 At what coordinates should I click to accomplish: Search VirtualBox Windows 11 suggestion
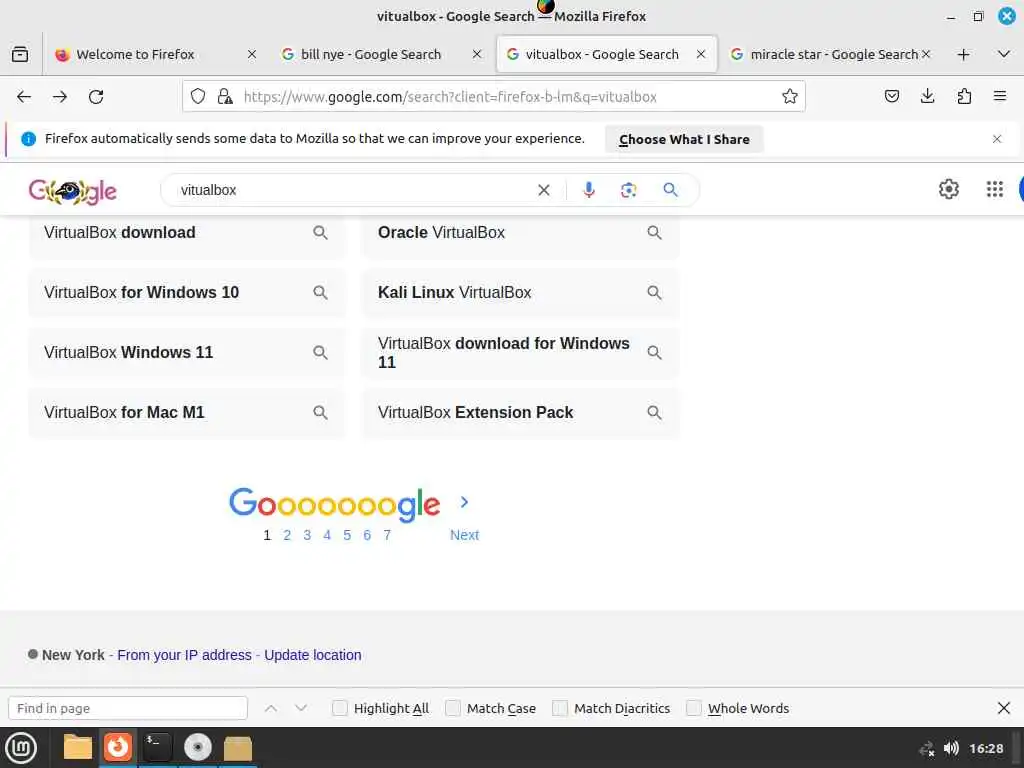coord(187,353)
